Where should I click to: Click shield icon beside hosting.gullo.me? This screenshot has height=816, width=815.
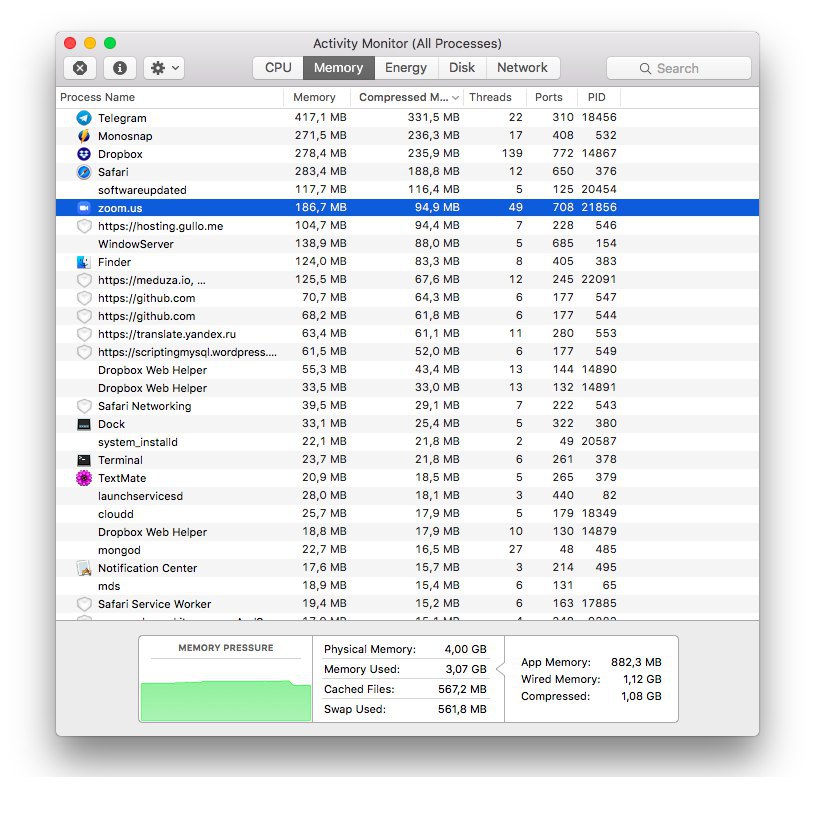tap(84, 226)
